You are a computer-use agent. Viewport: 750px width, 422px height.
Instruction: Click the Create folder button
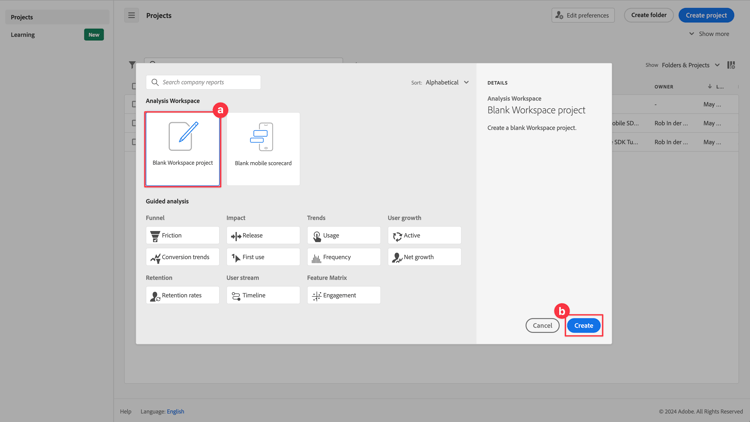pyautogui.click(x=649, y=15)
